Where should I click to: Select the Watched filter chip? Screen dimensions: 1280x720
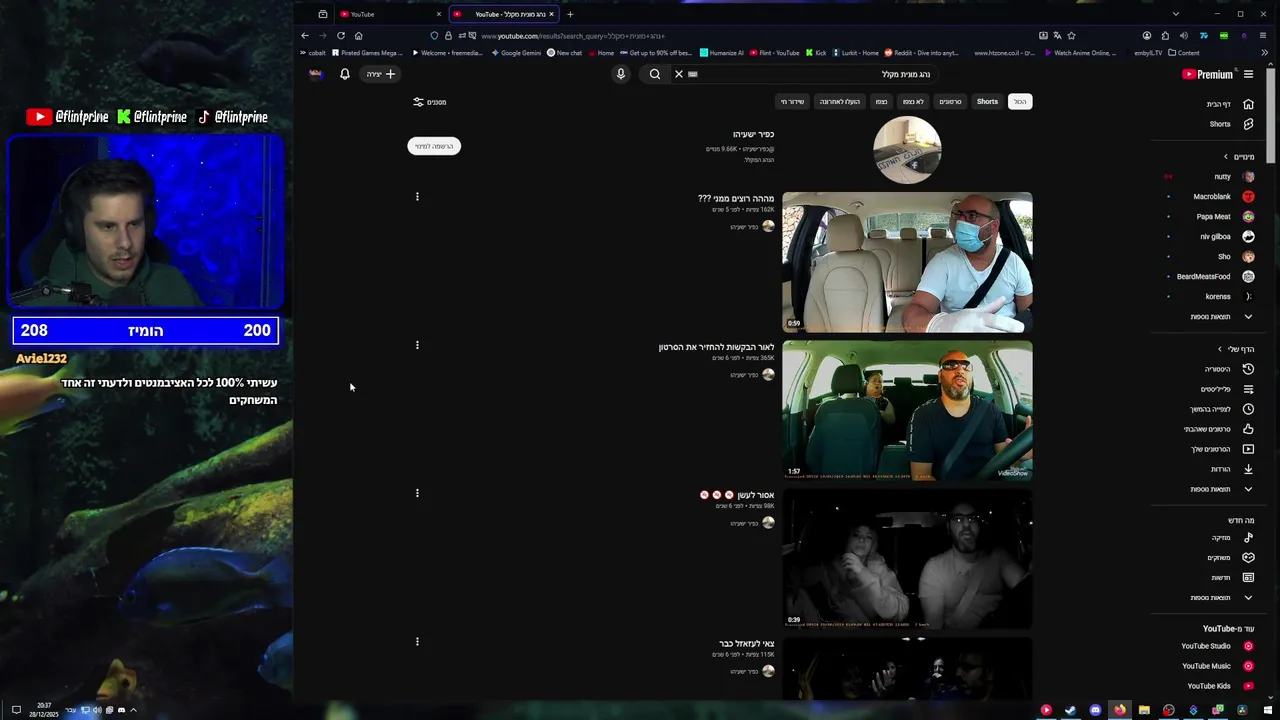(x=881, y=102)
